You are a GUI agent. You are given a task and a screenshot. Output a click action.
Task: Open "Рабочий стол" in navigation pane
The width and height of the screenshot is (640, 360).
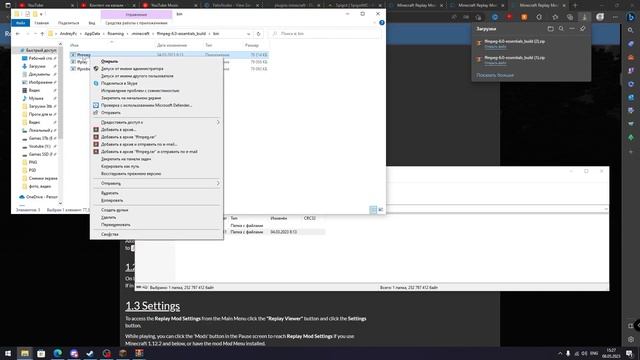(39, 58)
